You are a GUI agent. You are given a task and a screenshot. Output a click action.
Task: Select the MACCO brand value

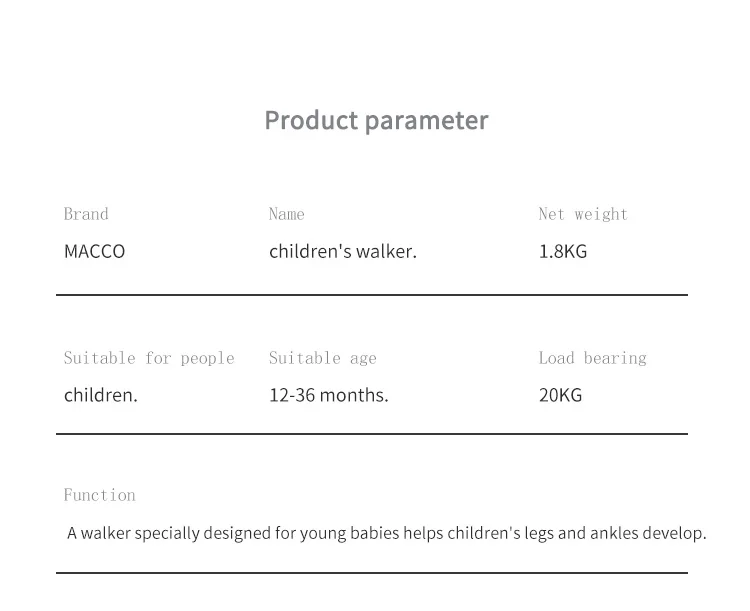tap(94, 251)
